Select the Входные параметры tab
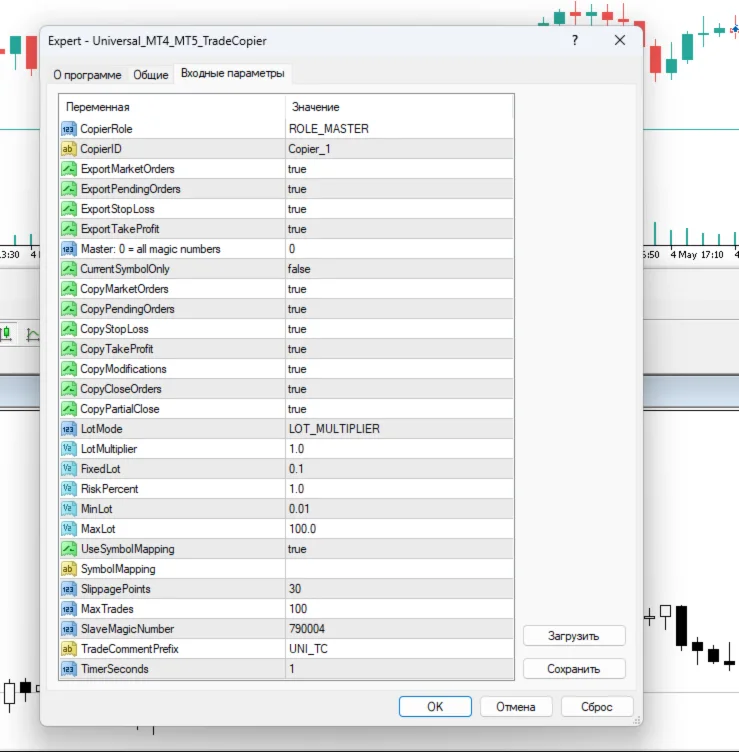The image size is (739, 752). (x=233, y=73)
